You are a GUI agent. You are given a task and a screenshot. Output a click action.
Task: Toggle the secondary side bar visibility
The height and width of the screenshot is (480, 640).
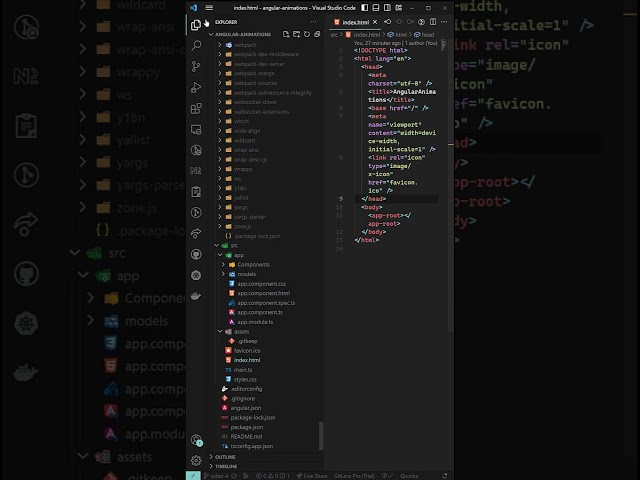(x=387, y=8)
